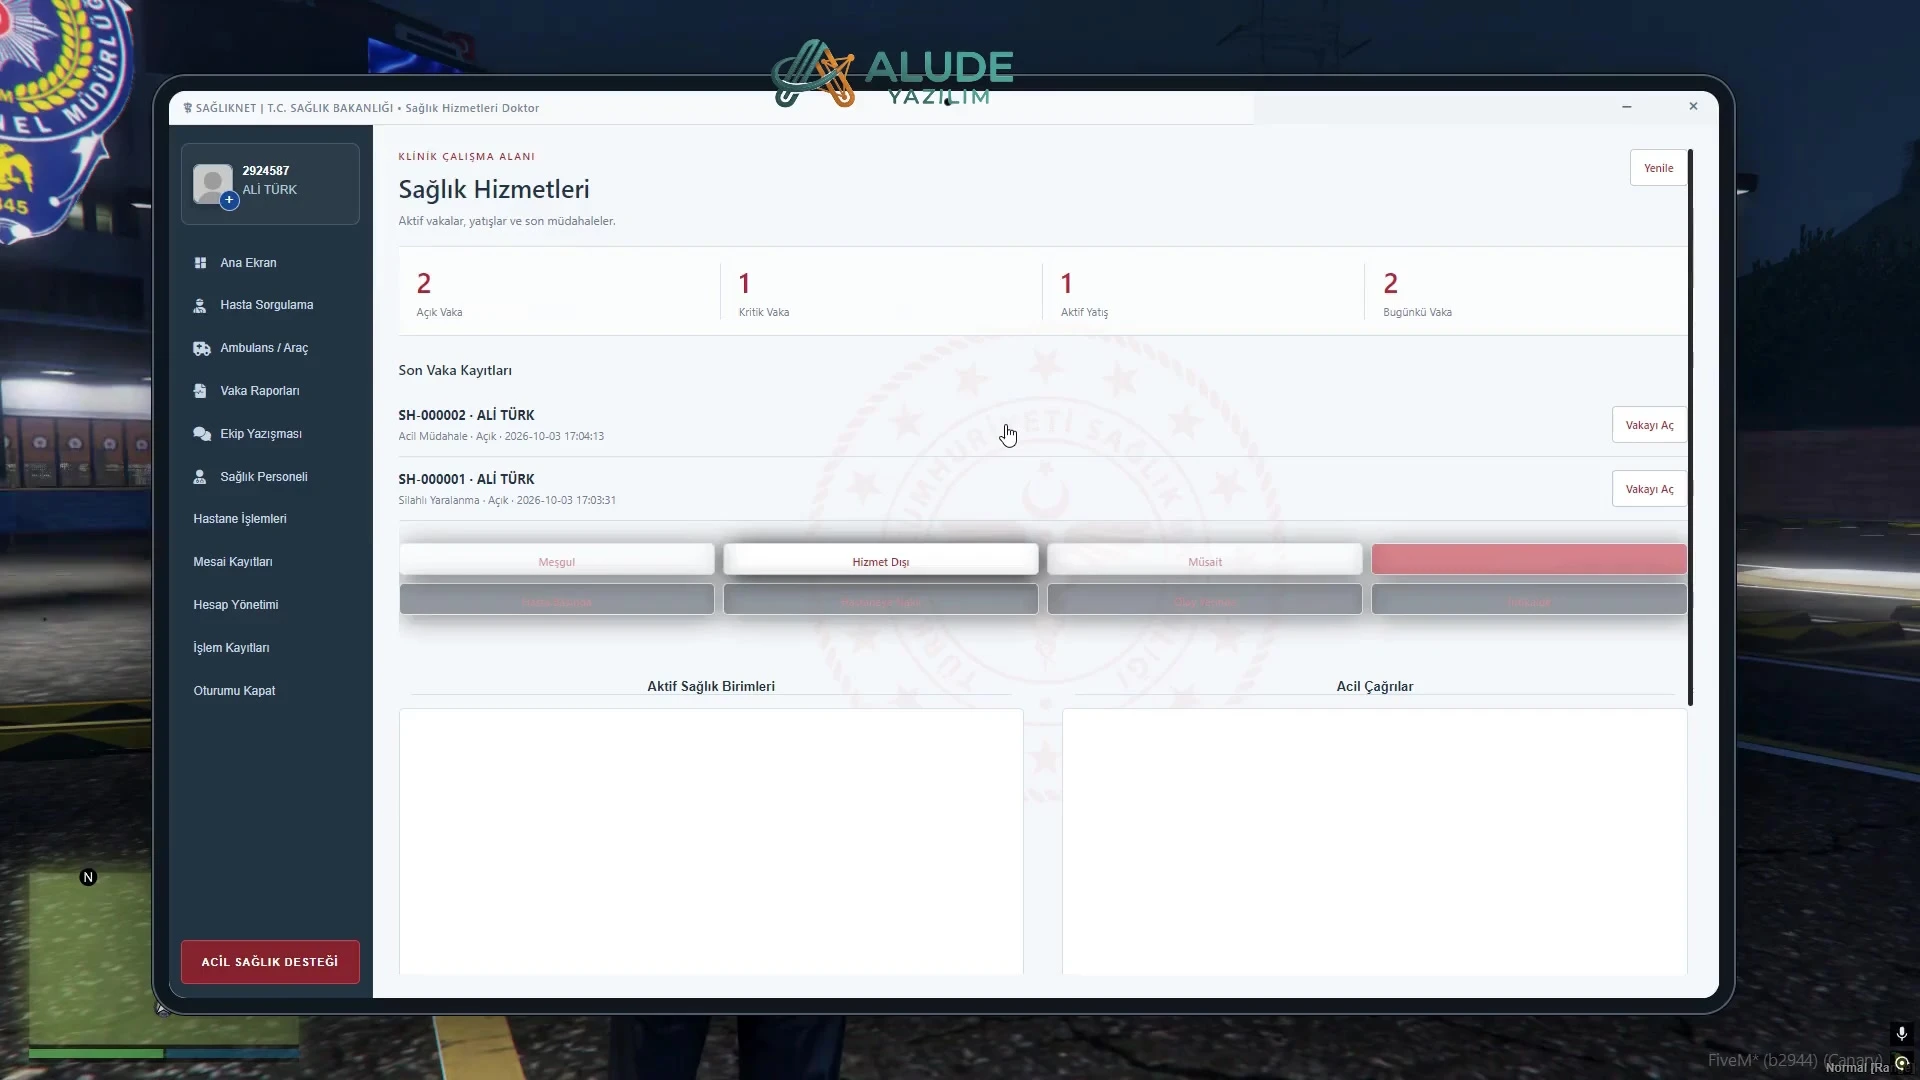Set status to Hizmet Dışı

click(x=881, y=561)
